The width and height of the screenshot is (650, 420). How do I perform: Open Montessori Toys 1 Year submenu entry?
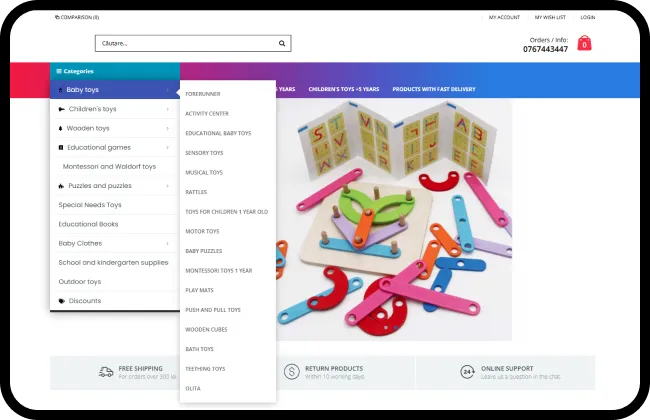[x=218, y=271]
